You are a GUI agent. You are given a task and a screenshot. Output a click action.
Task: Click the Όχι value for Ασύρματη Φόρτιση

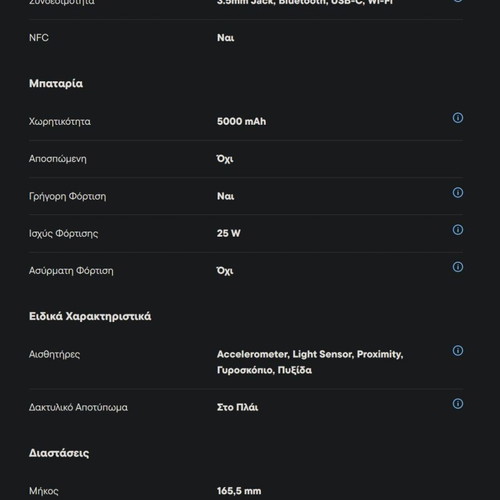click(225, 271)
